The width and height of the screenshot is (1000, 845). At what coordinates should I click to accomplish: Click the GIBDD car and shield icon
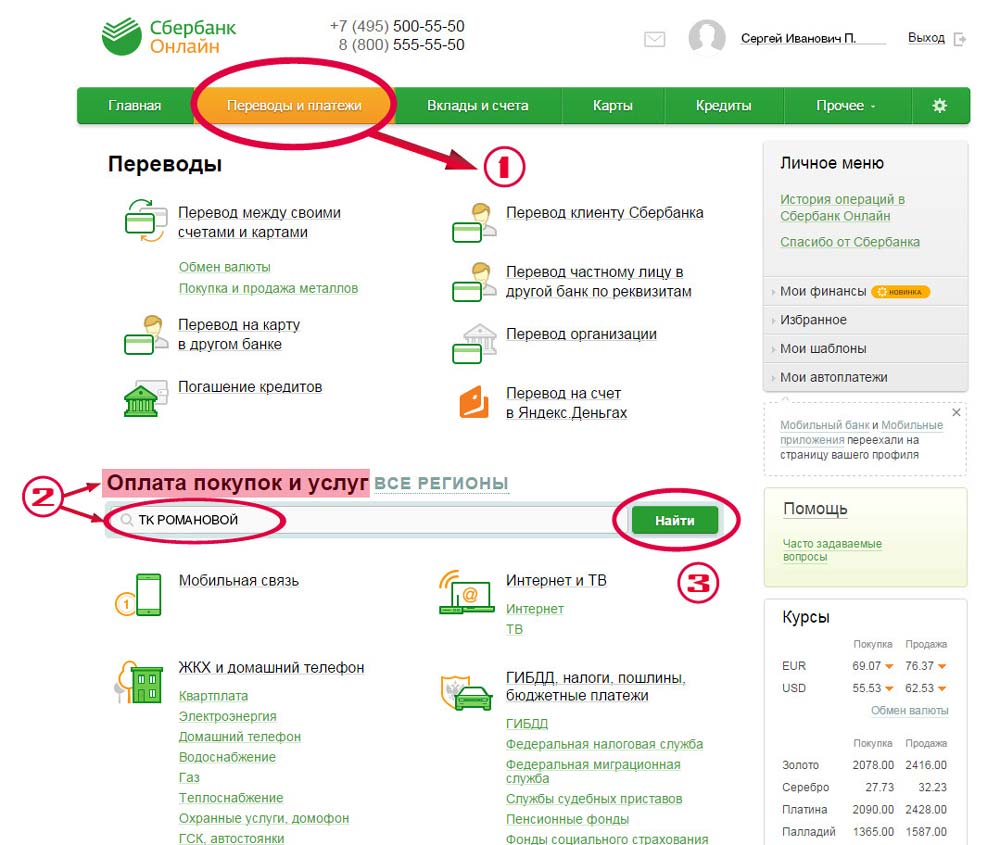pyautogui.click(x=466, y=693)
